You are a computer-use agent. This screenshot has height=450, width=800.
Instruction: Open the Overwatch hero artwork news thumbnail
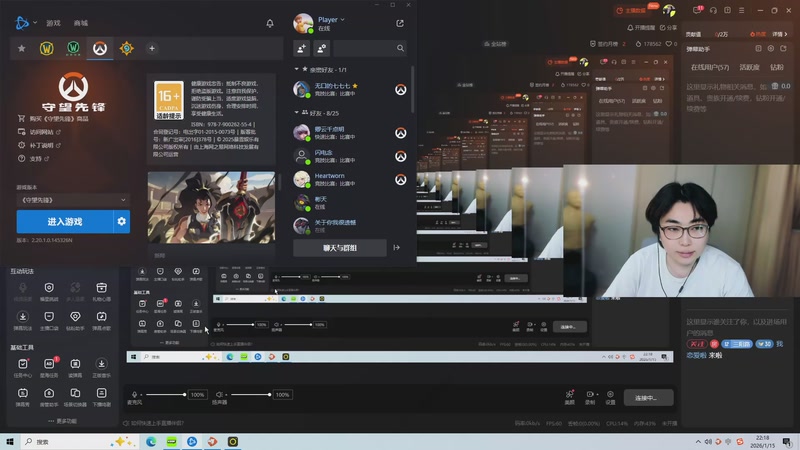click(x=211, y=207)
